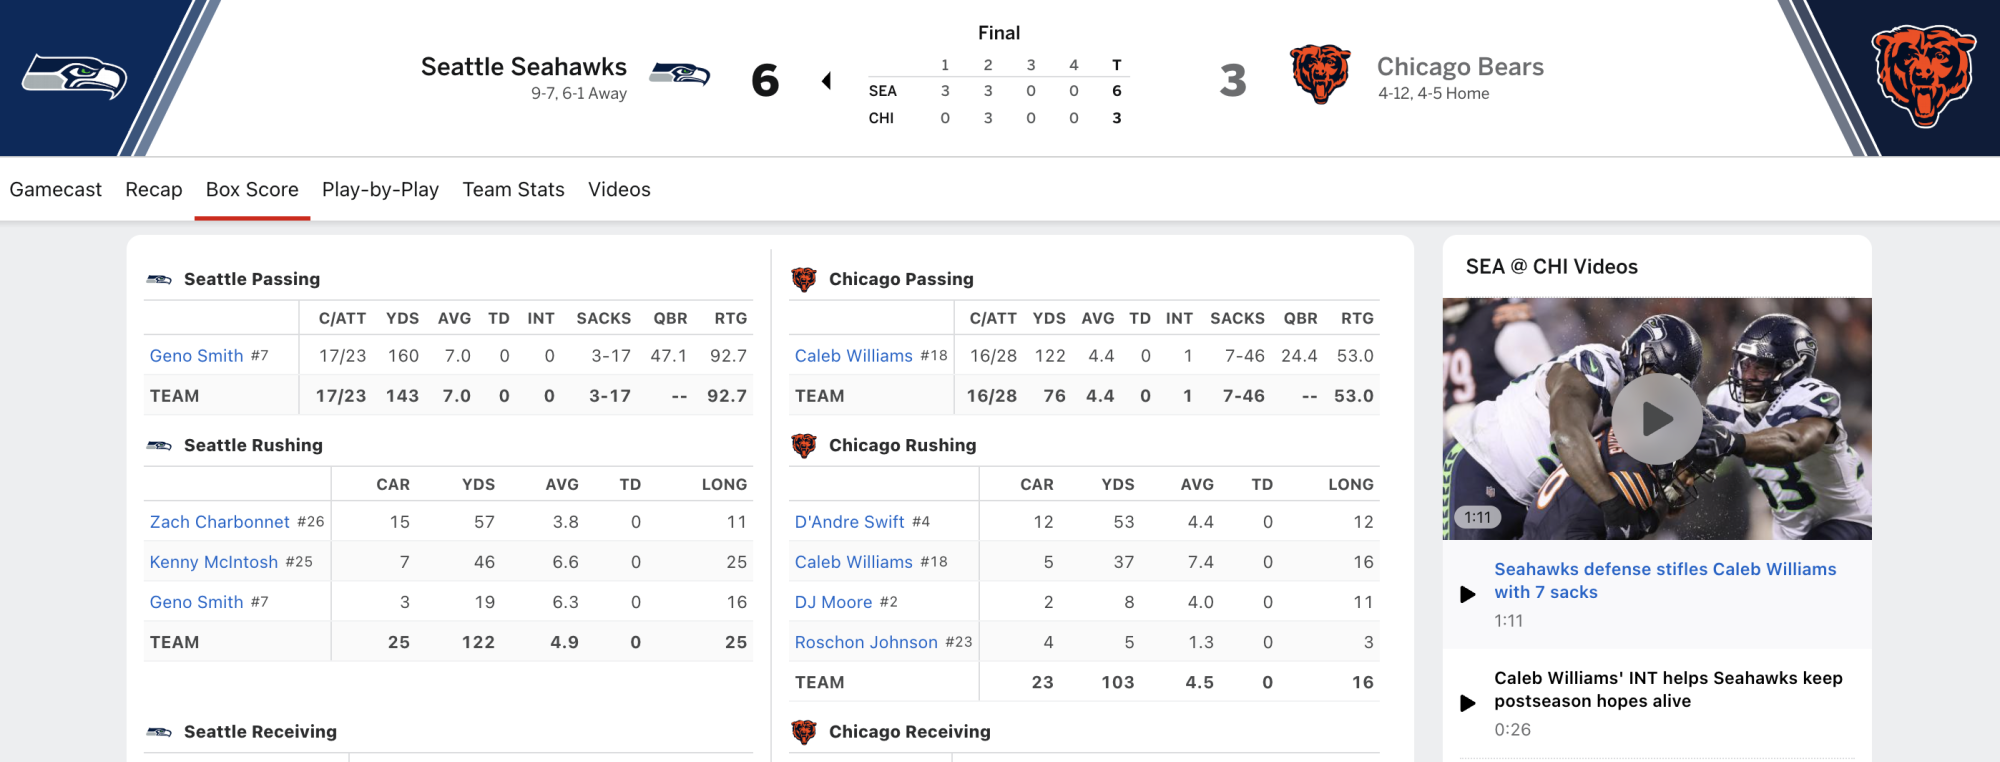Click the Bears icon next to Chicago Passing
The width and height of the screenshot is (2000, 762).
pos(804,279)
